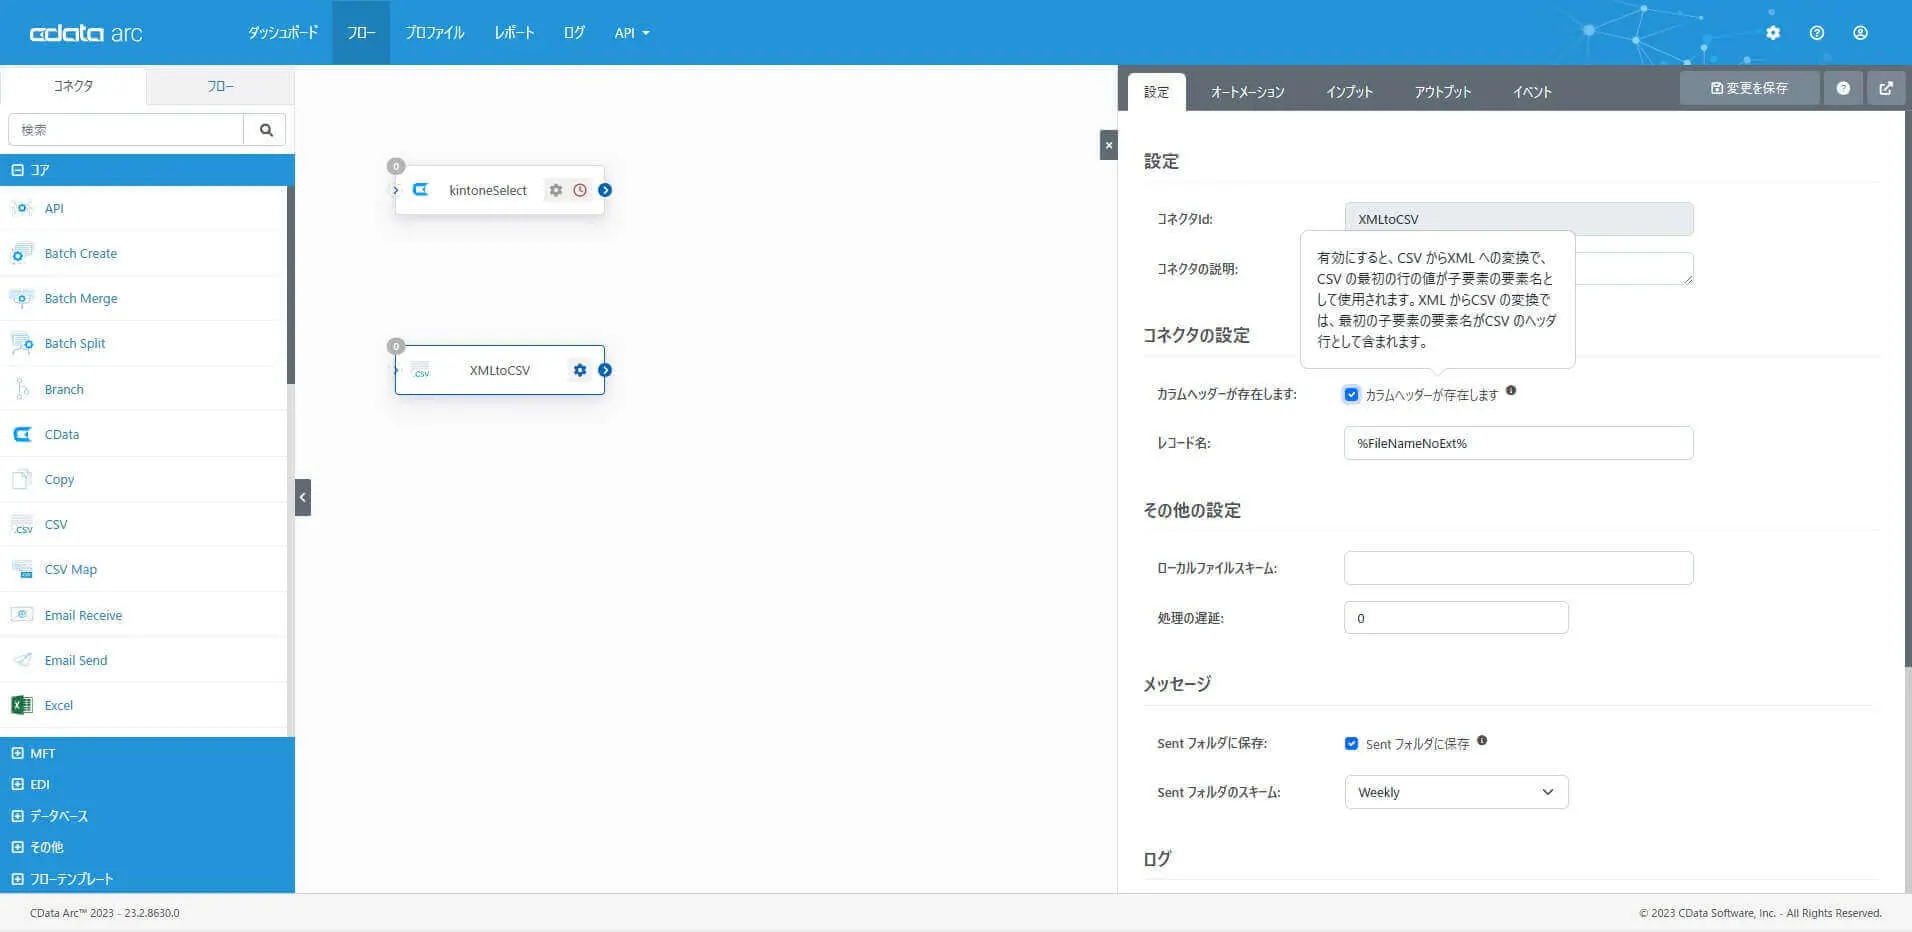The image size is (1912, 932).
Task: Select the CSV Map connector
Action: pyautogui.click(x=144, y=569)
